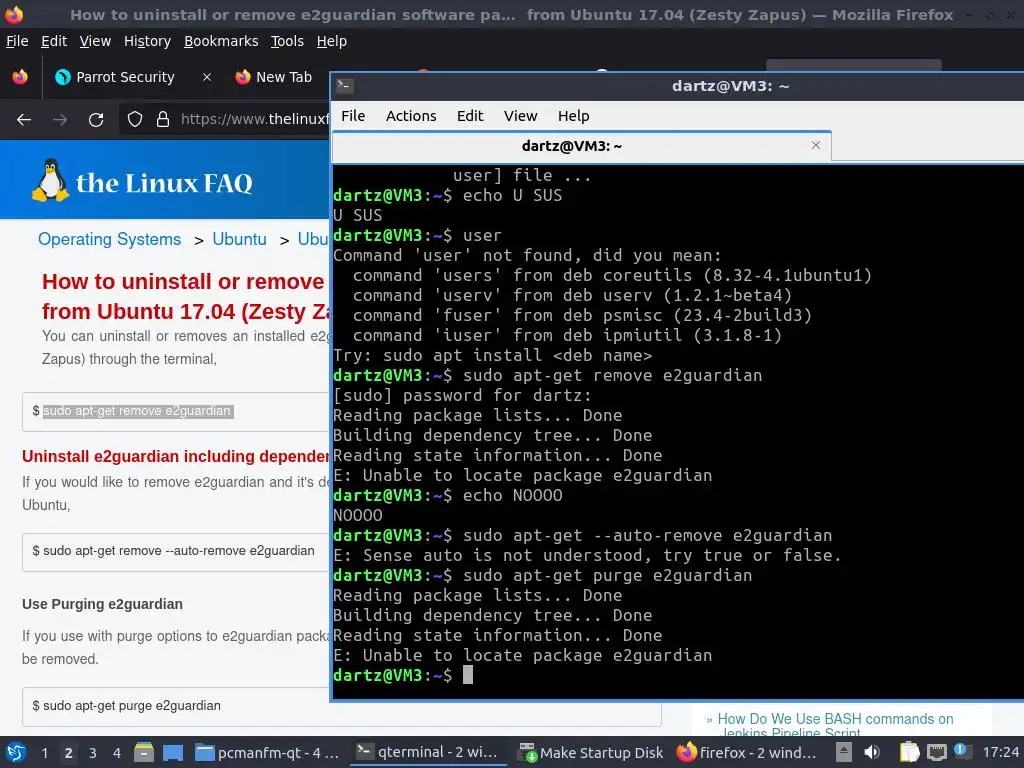
Task: Click the tracking protection shield icon
Action: [x=135, y=120]
